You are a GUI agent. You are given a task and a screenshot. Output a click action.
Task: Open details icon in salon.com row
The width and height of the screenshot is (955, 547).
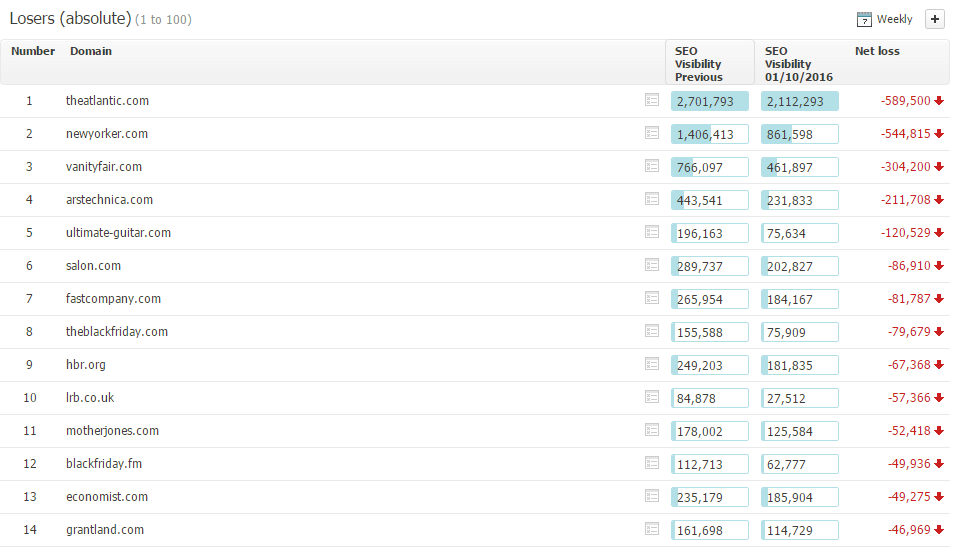click(x=652, y=265)
